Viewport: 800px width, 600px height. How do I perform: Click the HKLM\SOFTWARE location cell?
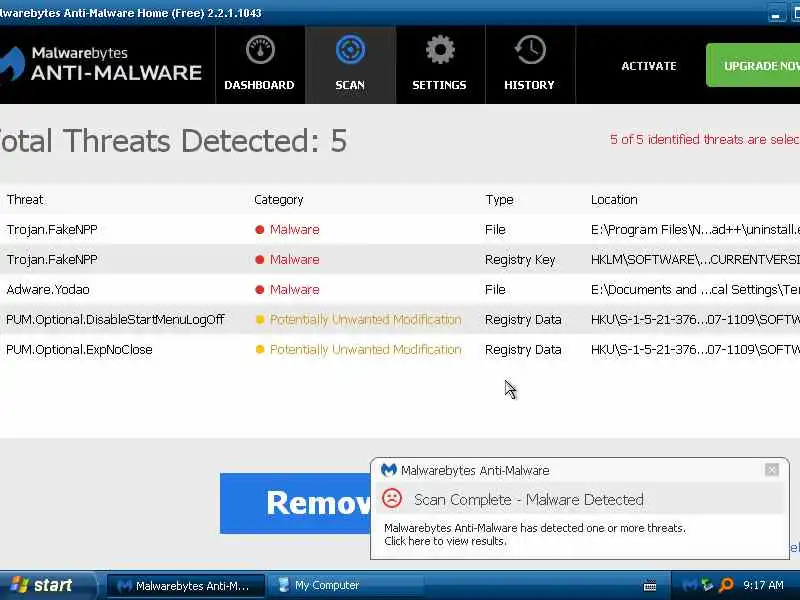pos(695,260)
